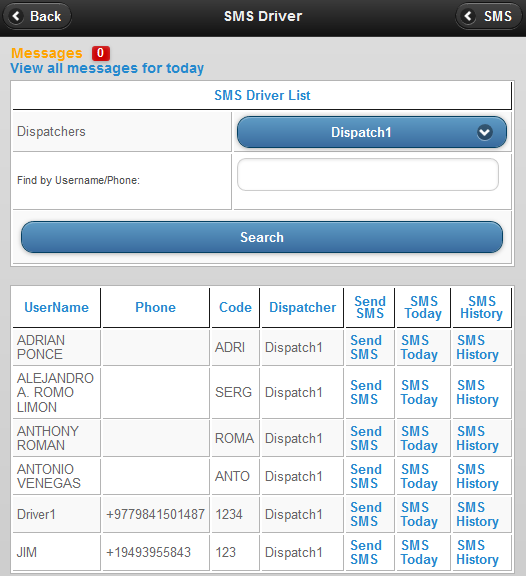Click the Back arrow icon
Image resolution: width=526 pixels, height=576 pixels.
coord(16,16)
